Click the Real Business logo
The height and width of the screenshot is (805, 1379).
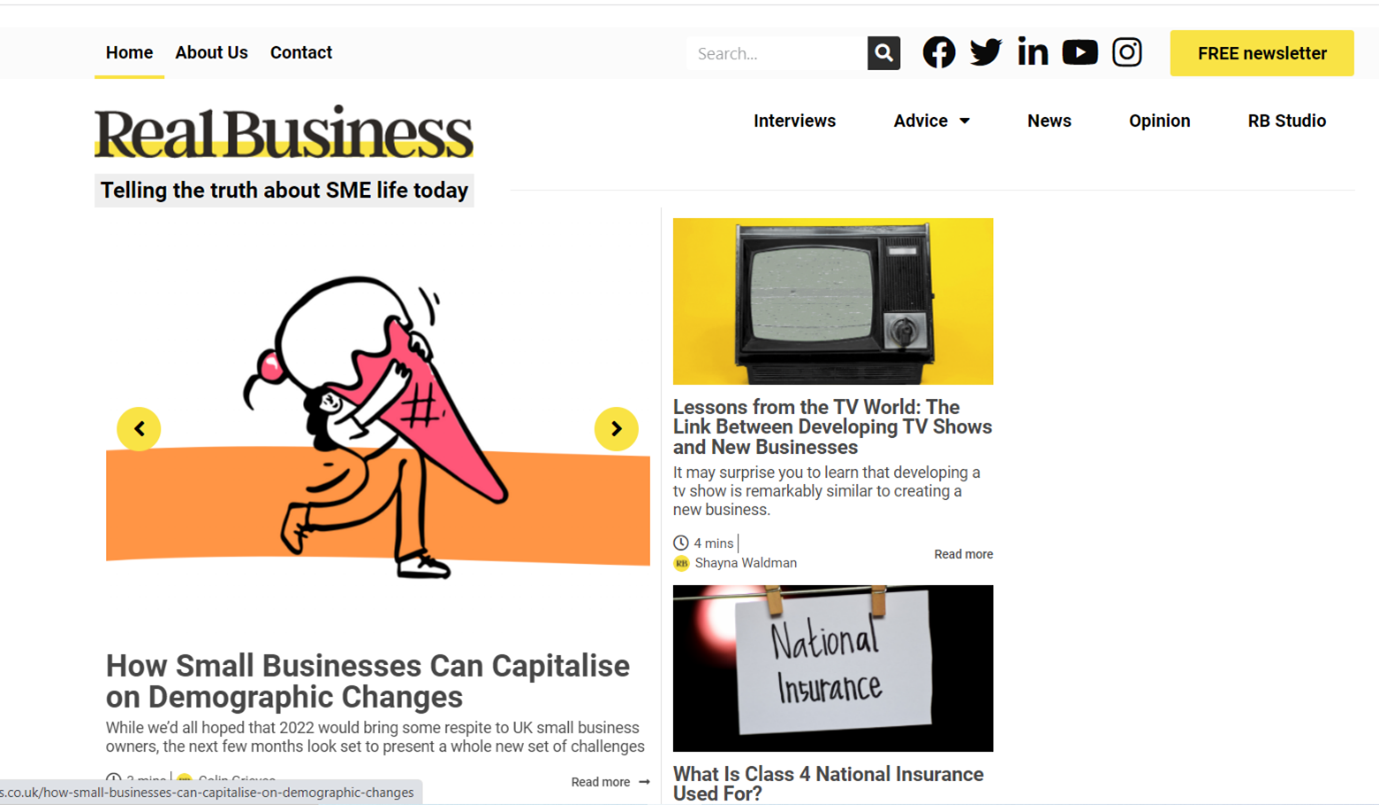[x=284, y=132]
